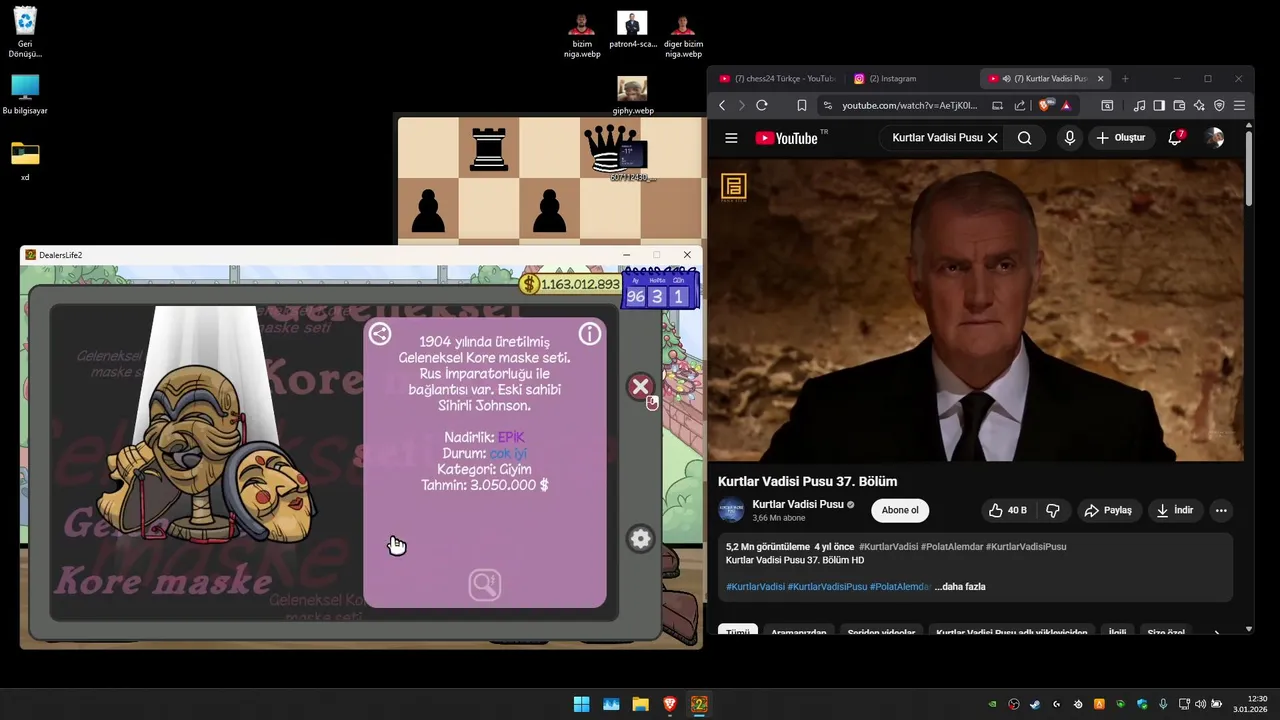
Task: Open DealersLife2 settings gear
Action: 641,539
